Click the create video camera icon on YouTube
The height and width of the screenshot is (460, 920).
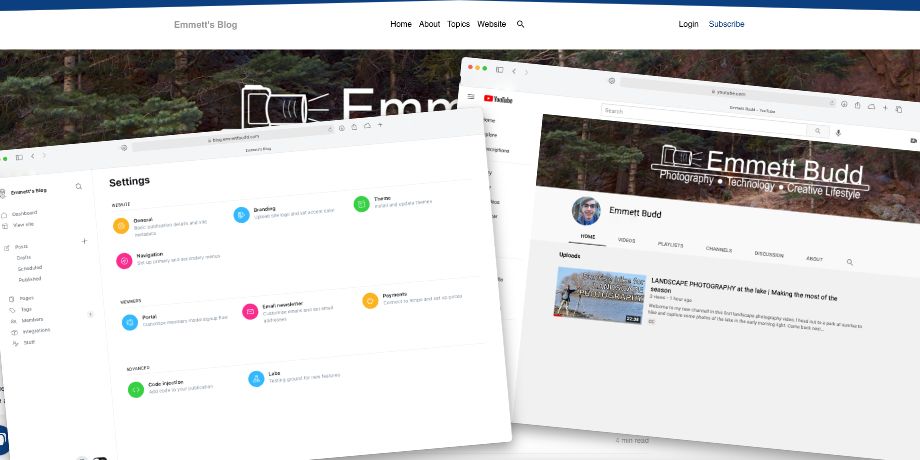[914, 141]
